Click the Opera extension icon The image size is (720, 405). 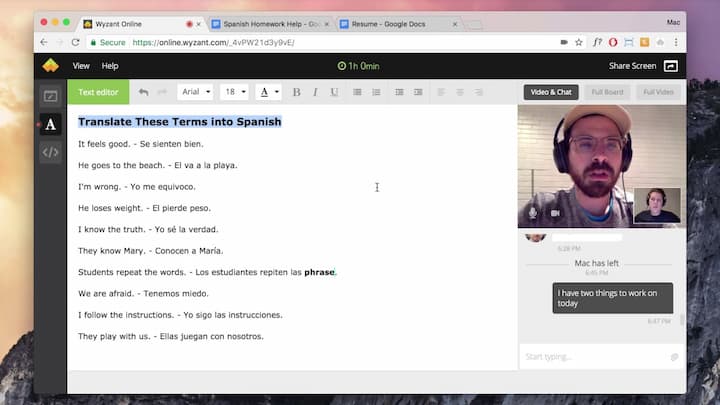[x=613, y=42]
